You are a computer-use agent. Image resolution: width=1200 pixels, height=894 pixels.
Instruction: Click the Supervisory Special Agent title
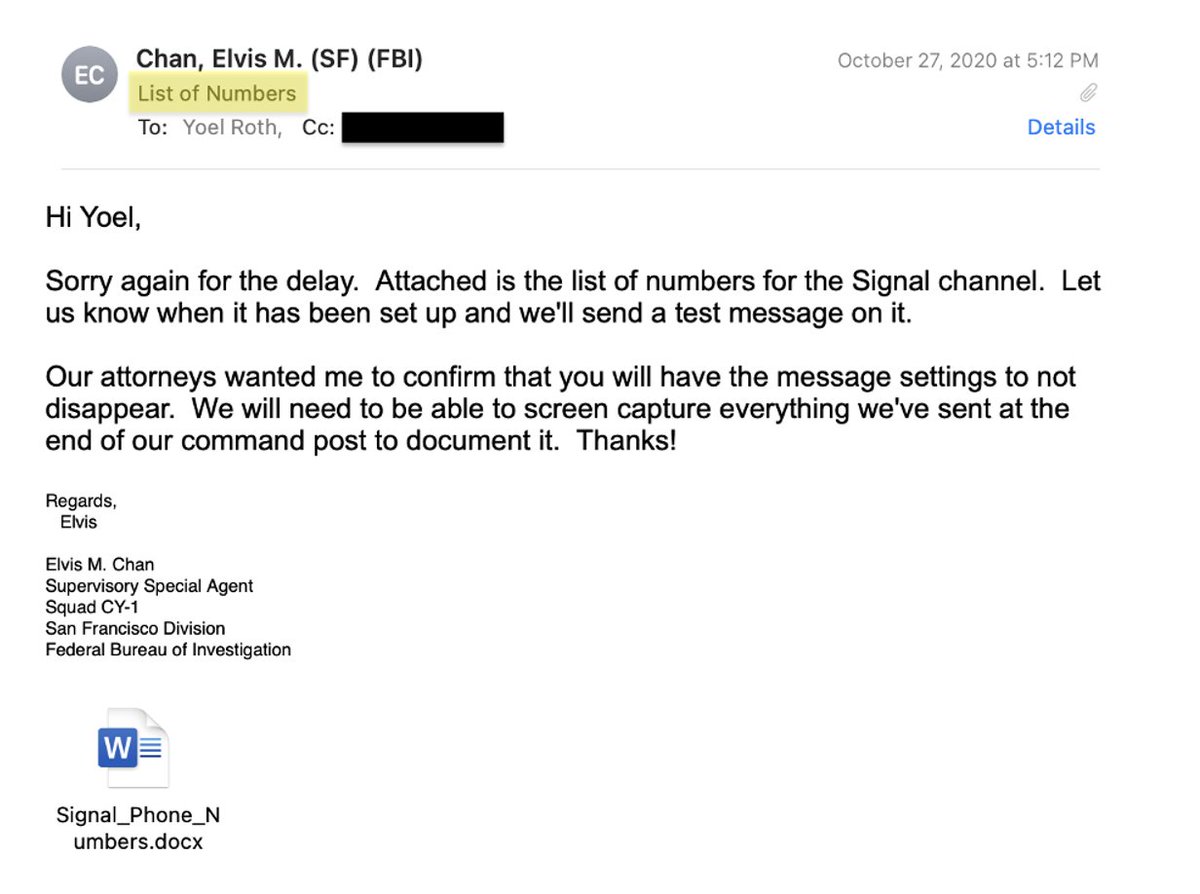tap(149, 586)
